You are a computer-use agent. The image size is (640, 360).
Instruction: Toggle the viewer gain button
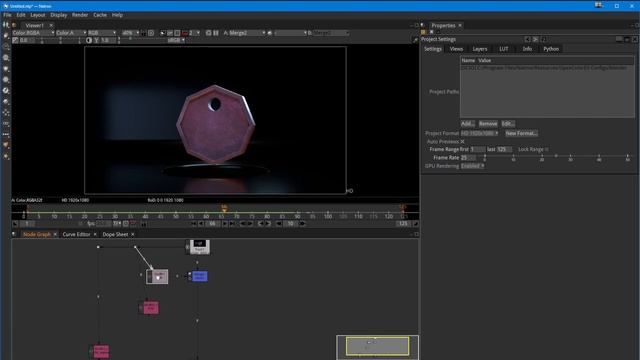(15, 40)
